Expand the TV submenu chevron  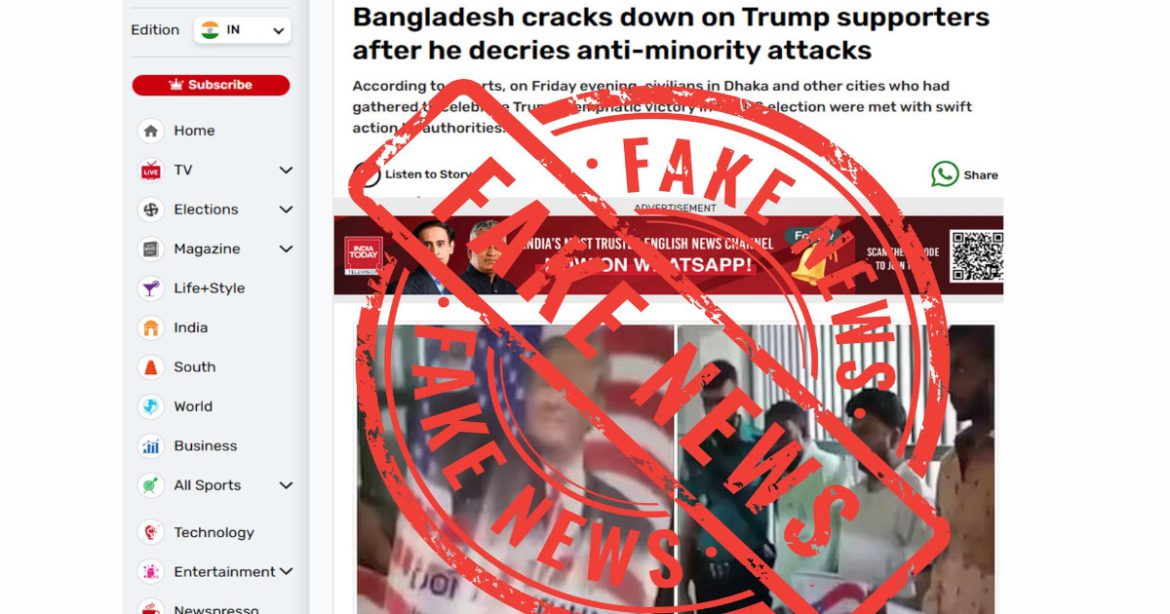[286, 170]
